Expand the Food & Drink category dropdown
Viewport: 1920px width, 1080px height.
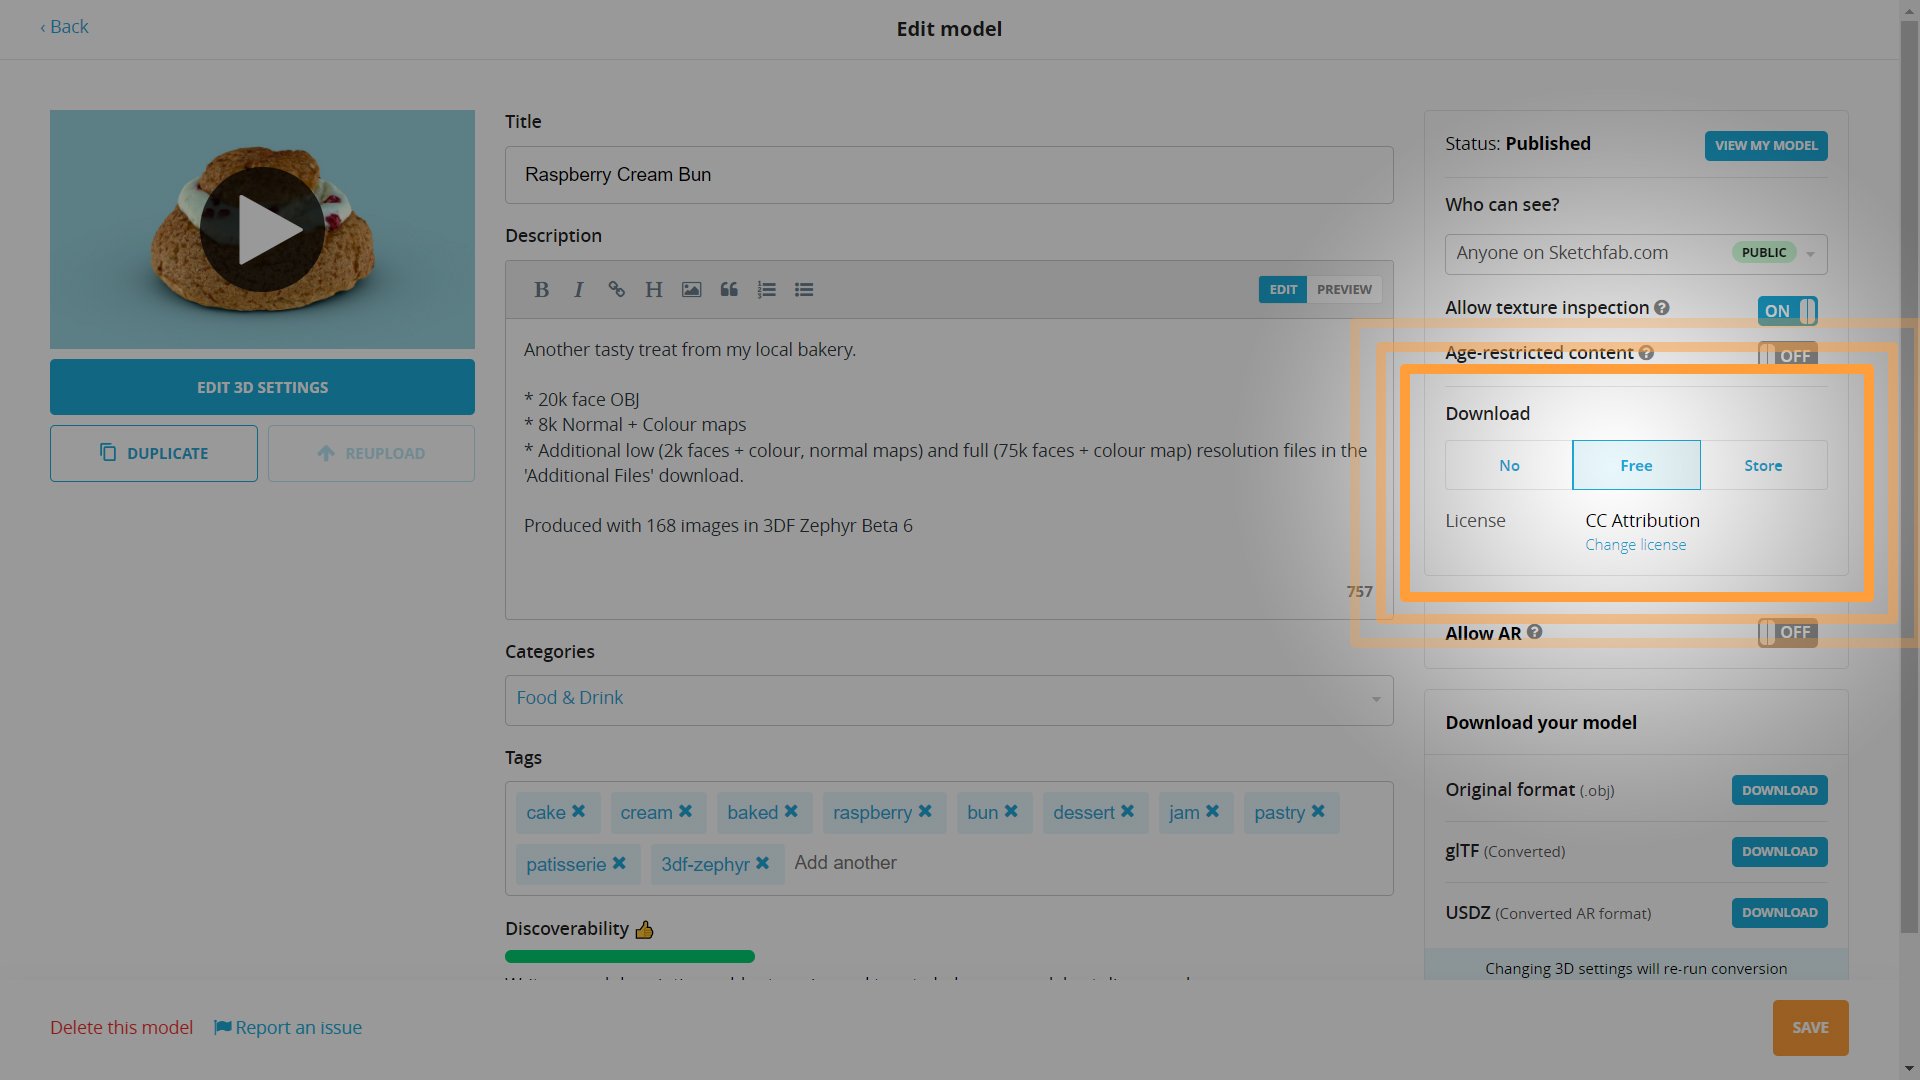[948, 699]
